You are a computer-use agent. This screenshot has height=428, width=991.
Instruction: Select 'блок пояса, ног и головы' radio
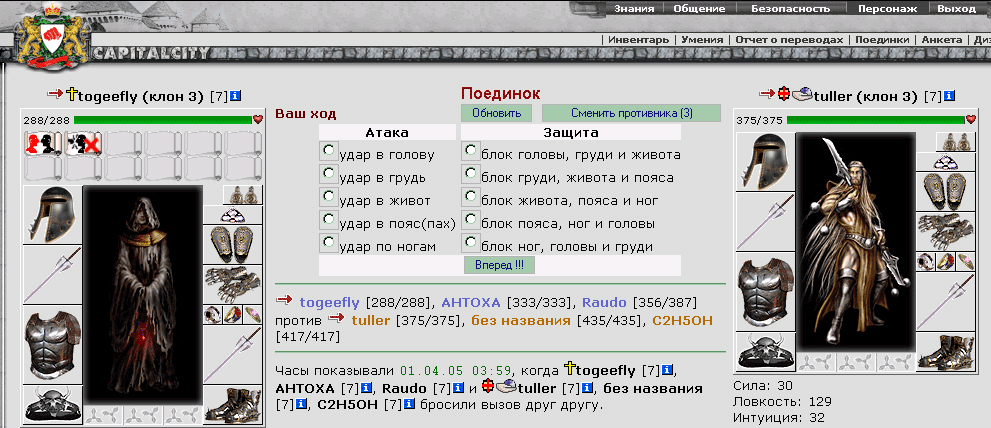(x=470, y=219)
